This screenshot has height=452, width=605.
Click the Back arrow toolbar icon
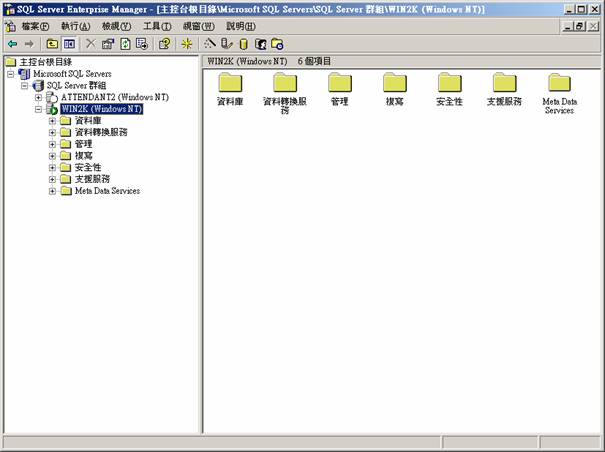pos(11,44)
